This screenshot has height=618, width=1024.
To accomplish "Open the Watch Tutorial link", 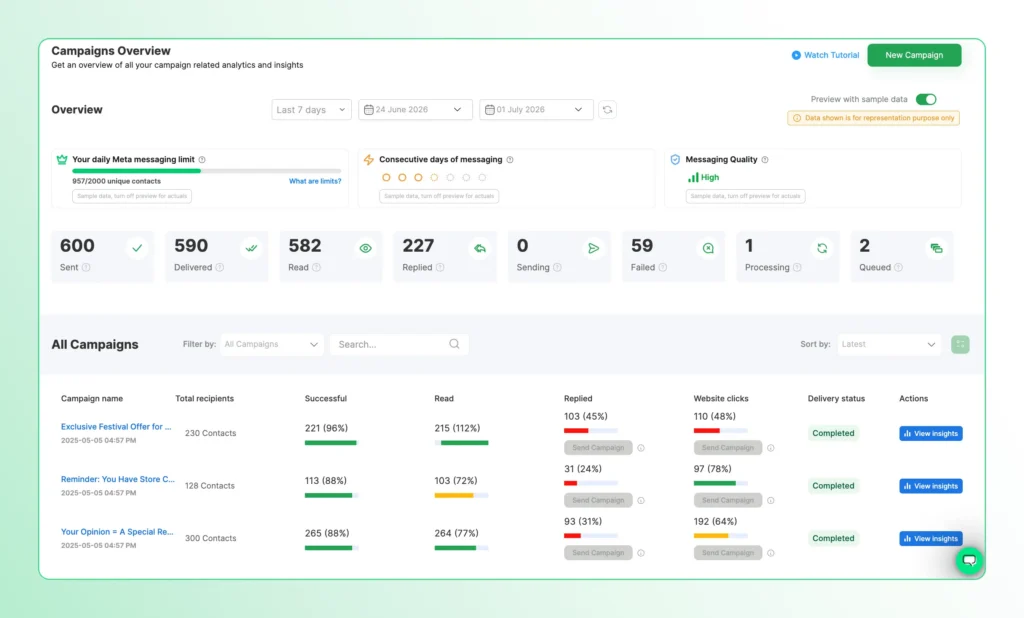I will (x=831, y=56).
